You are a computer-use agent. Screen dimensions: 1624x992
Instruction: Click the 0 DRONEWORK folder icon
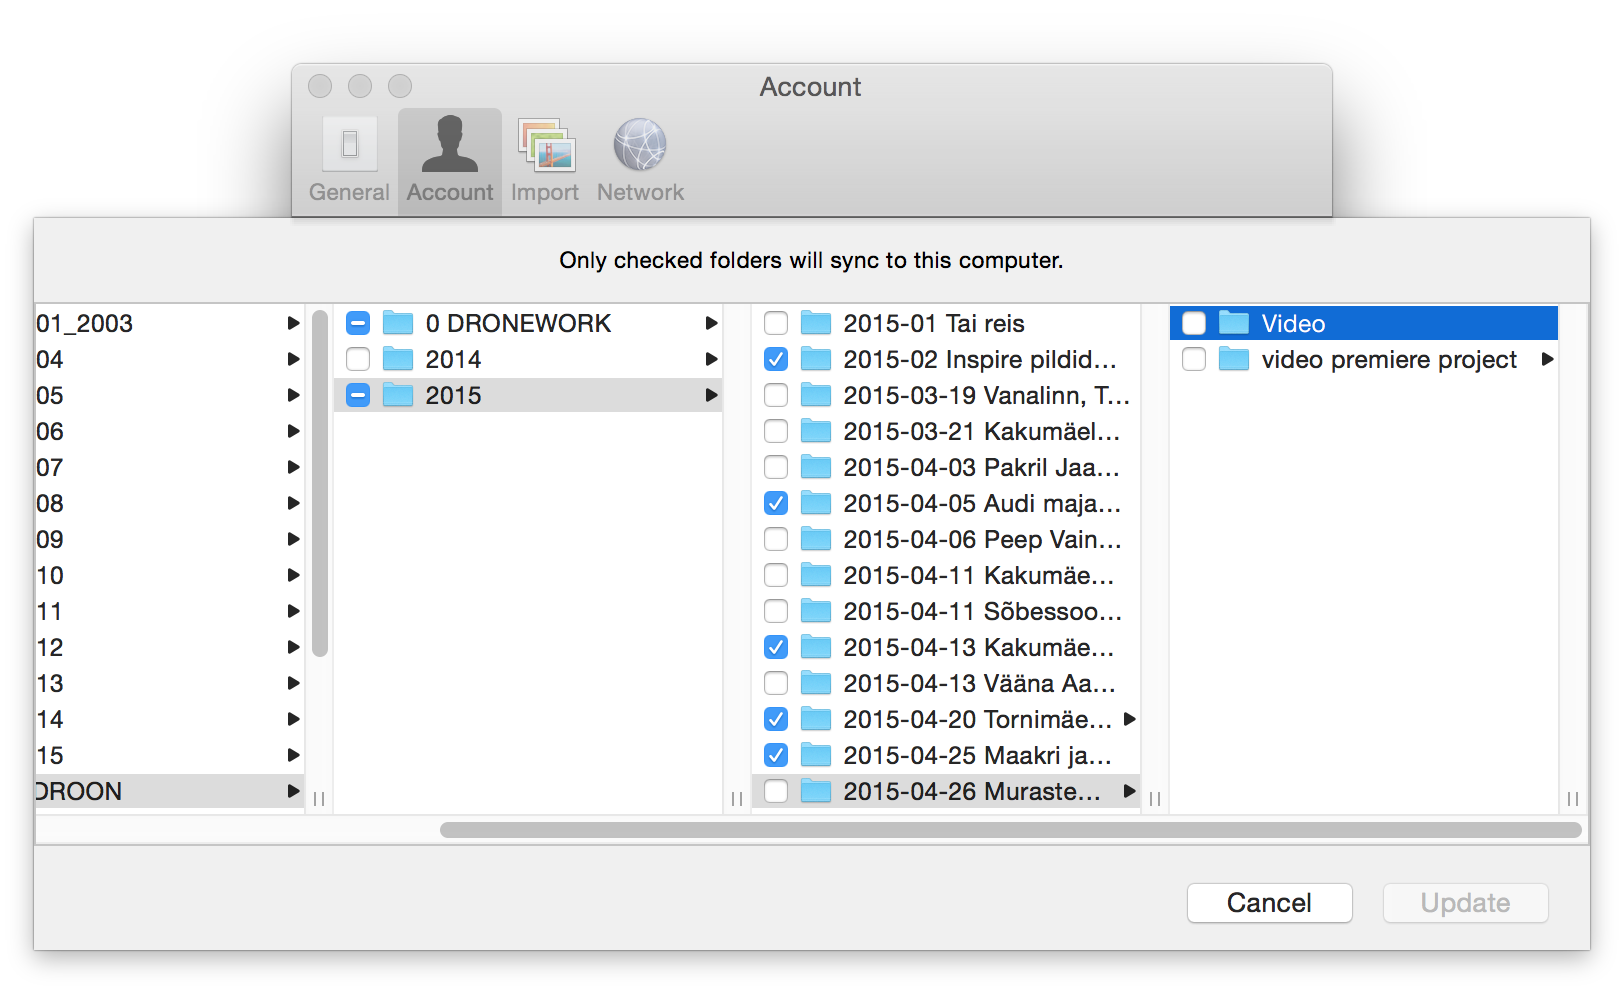click(x=398, y=323)
